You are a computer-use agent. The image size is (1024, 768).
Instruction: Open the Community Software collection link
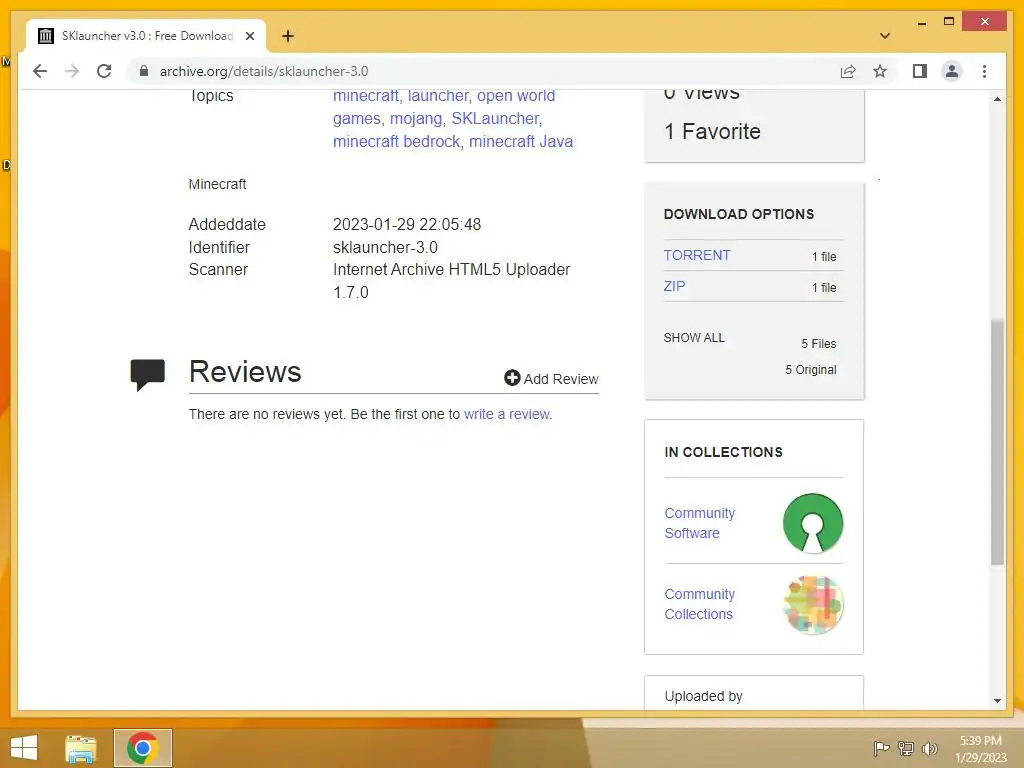click(699, 523)
